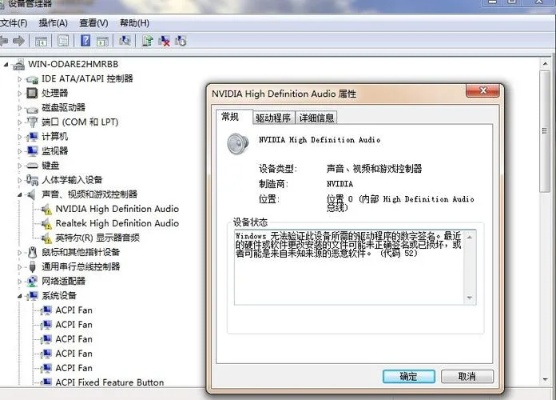Expand the 处理器 tree node

[x=20, y=93]
